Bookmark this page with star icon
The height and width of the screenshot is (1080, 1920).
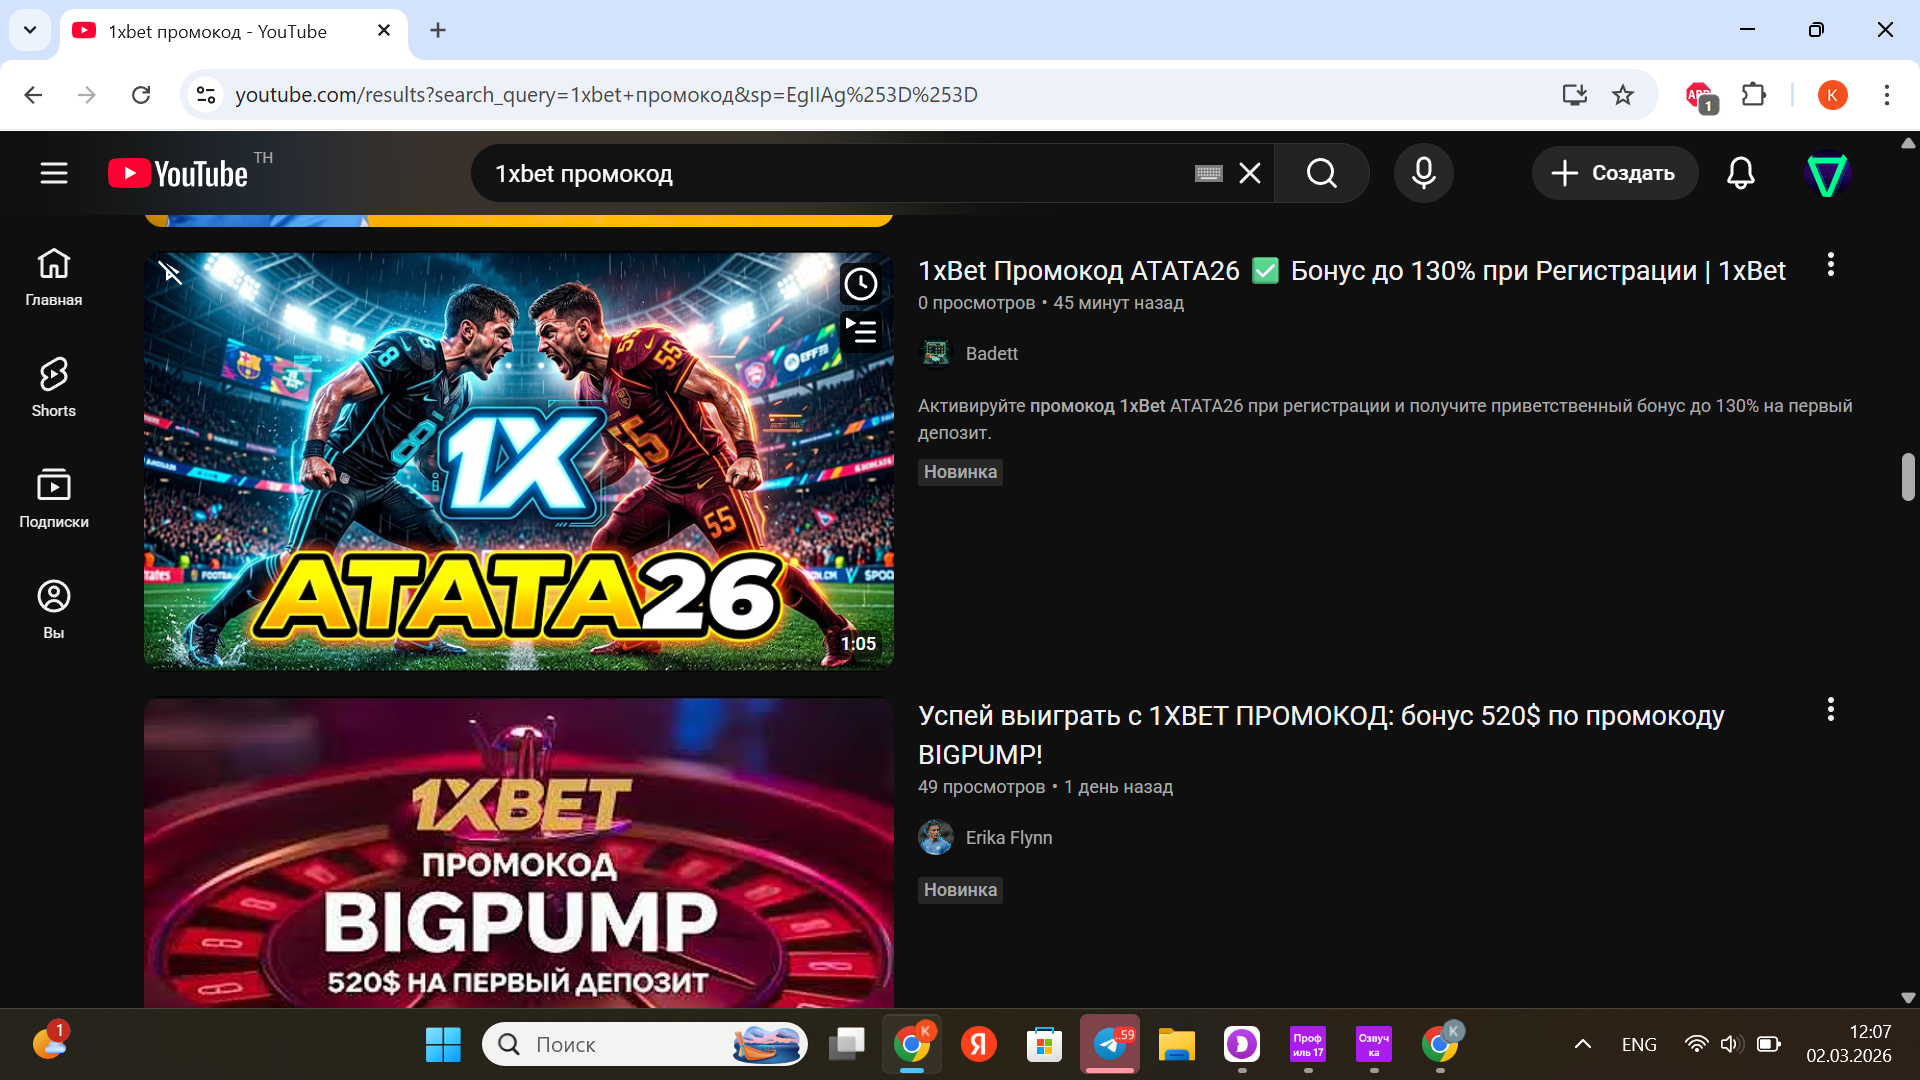(x=1622, y=95)
